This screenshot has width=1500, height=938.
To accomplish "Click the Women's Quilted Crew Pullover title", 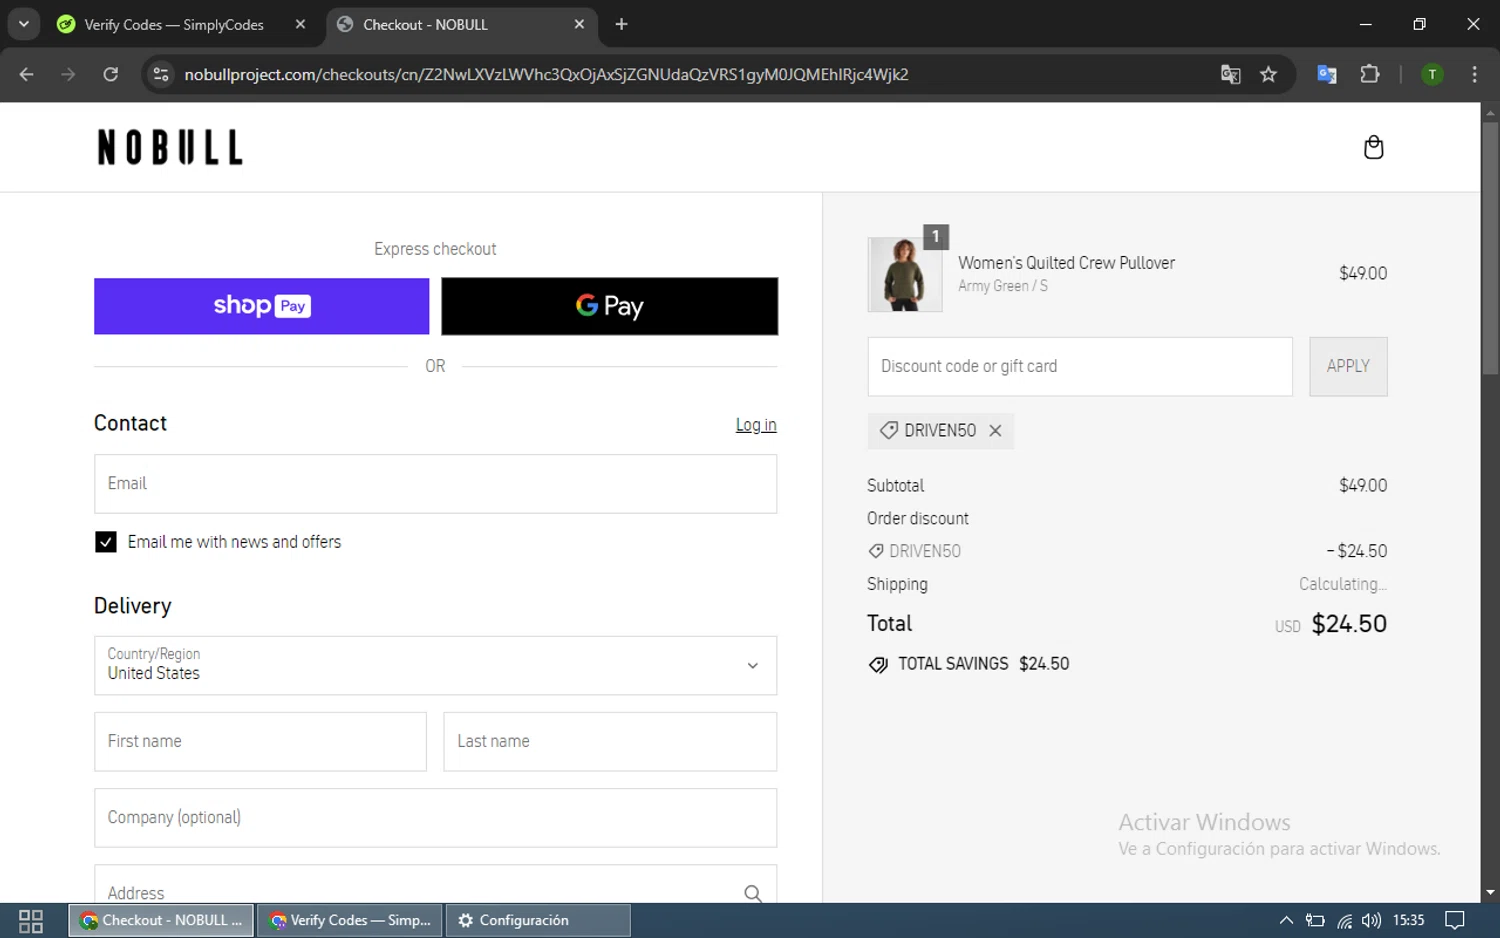I will (x=1066, y=263).
